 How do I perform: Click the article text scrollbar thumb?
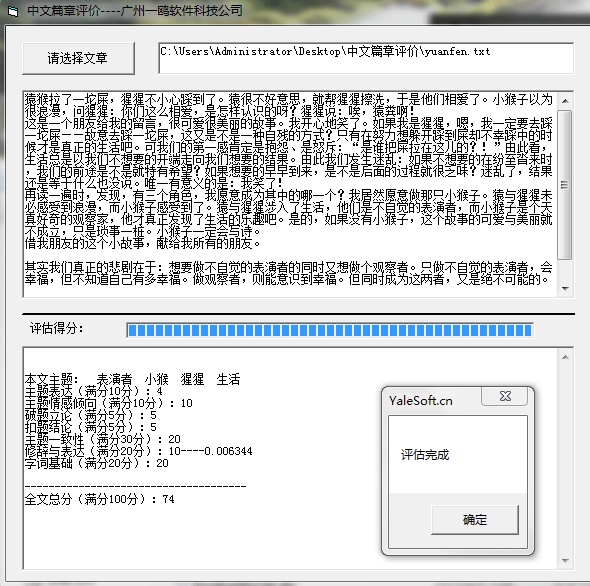coord(565,184)
